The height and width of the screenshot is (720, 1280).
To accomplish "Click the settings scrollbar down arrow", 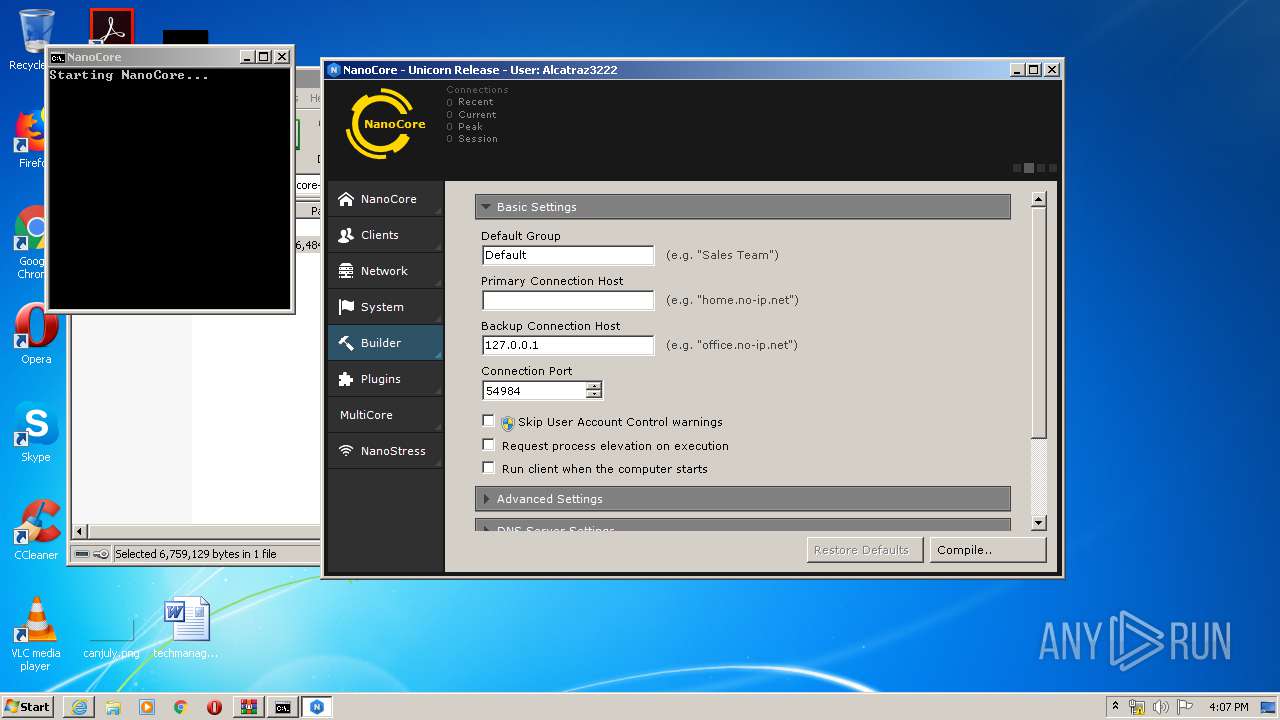I will [1038, 523].
